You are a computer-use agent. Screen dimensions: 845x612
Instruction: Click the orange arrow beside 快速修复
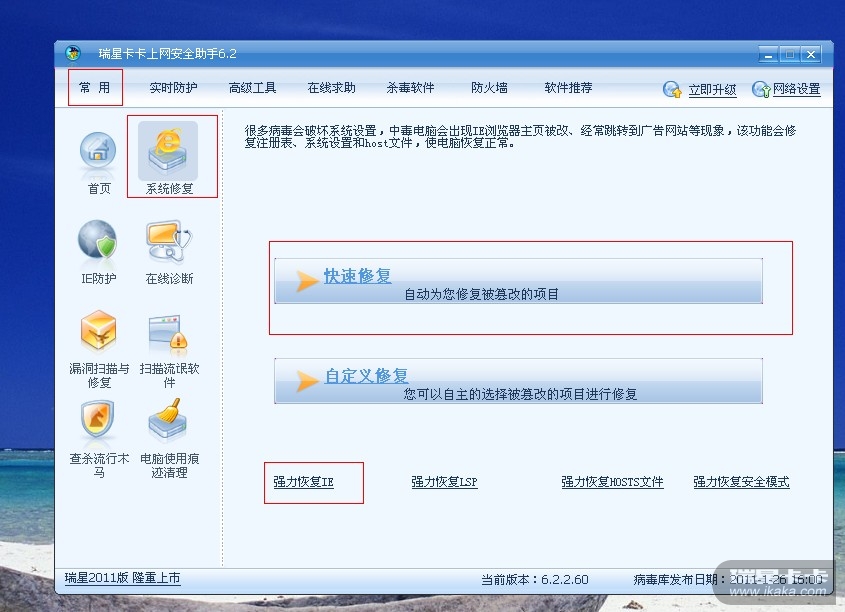pos(307,281)
